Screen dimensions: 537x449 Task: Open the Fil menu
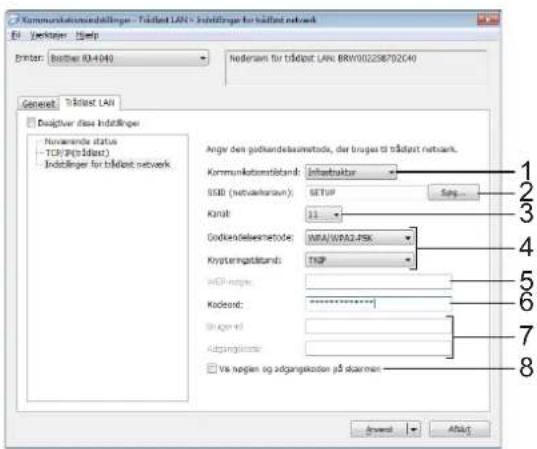coord(16,35)
